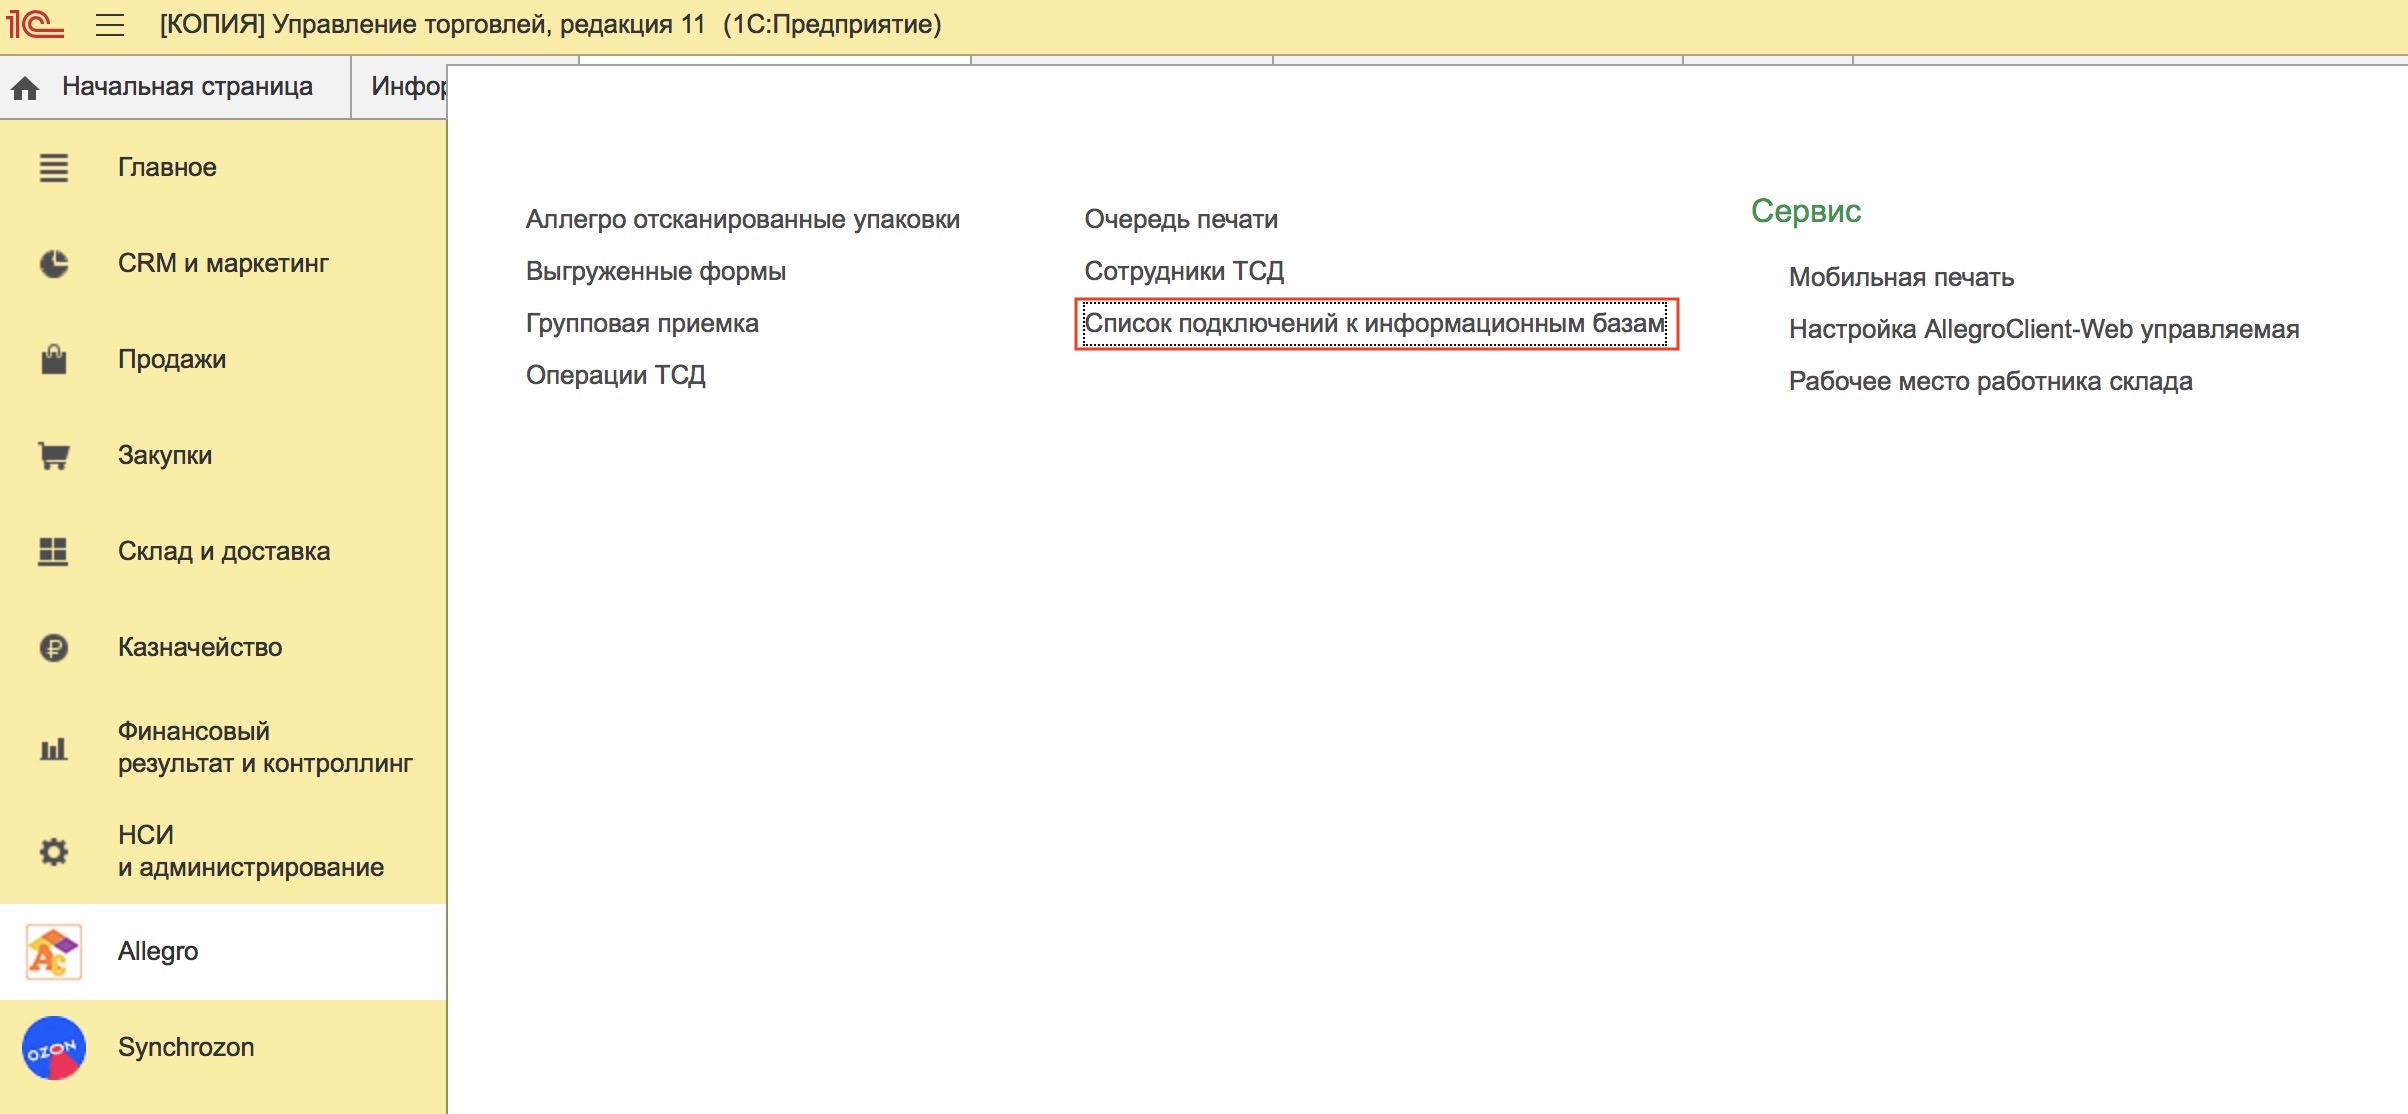Open Настройка AllegroClient-Web управляемая
This screenshot has width=2408, height=1114.
click(2044, 330)
